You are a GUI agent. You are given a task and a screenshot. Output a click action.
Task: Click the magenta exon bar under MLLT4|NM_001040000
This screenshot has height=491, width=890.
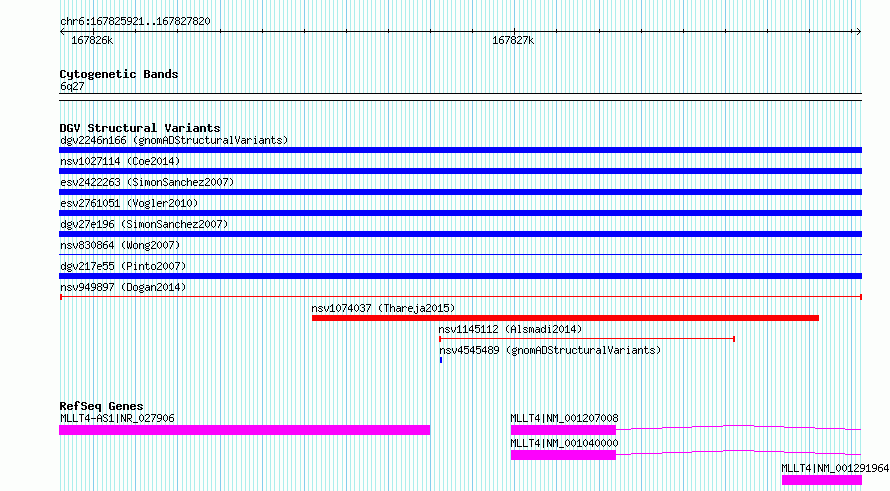[563, 455]
